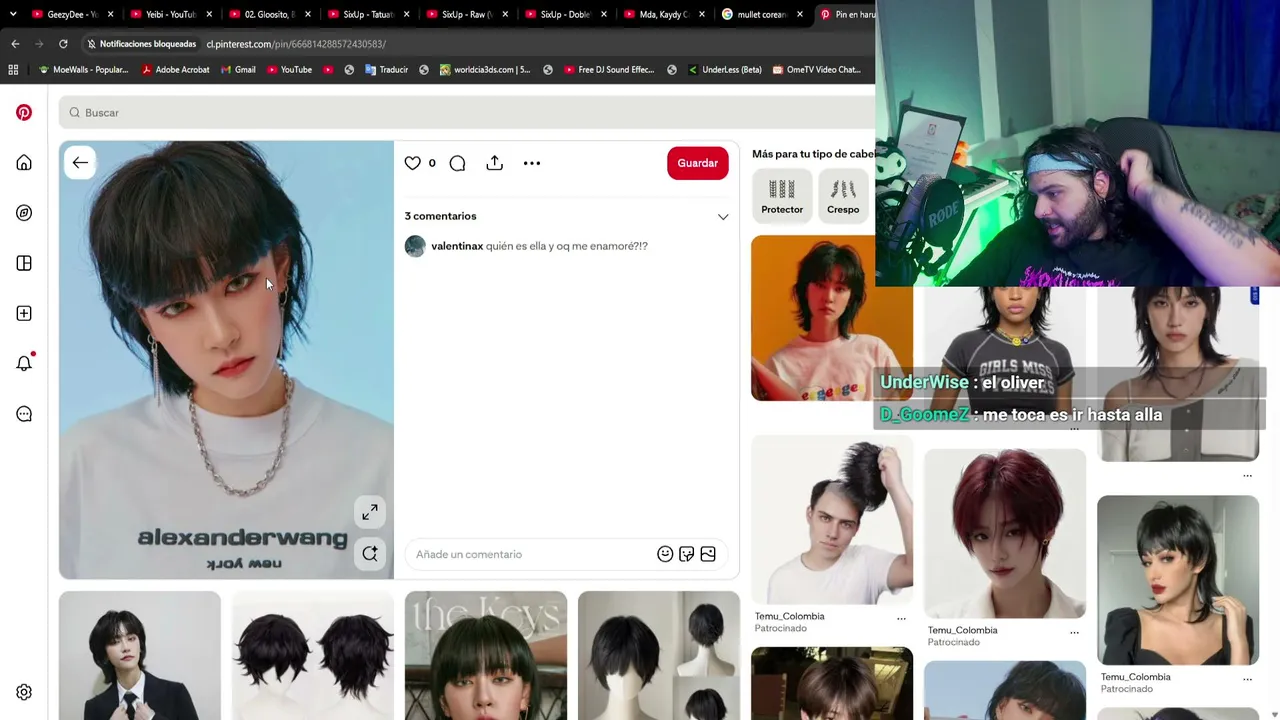This screenshot has width=1280, height=720.
Task: Open the red-haired short cut pin
Action: pos(1005,534)
